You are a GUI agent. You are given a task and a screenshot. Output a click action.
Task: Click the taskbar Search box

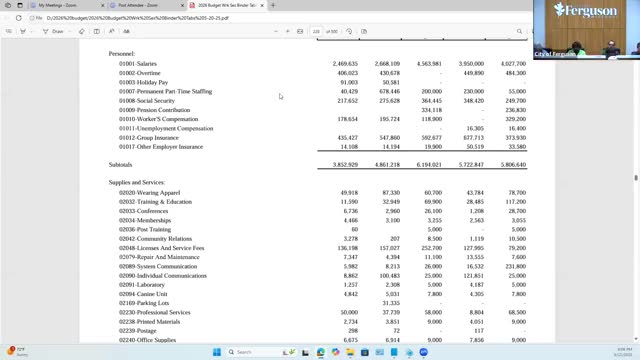tap(261, 352)
